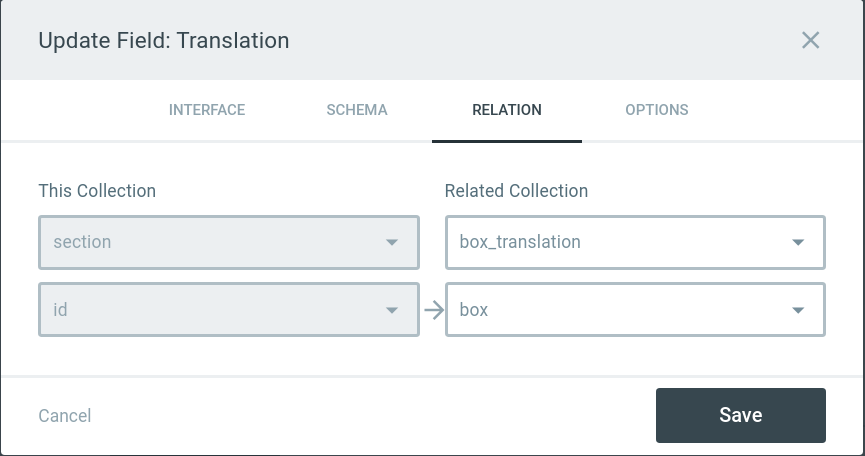Click the caret on the box dropdown

798,310
